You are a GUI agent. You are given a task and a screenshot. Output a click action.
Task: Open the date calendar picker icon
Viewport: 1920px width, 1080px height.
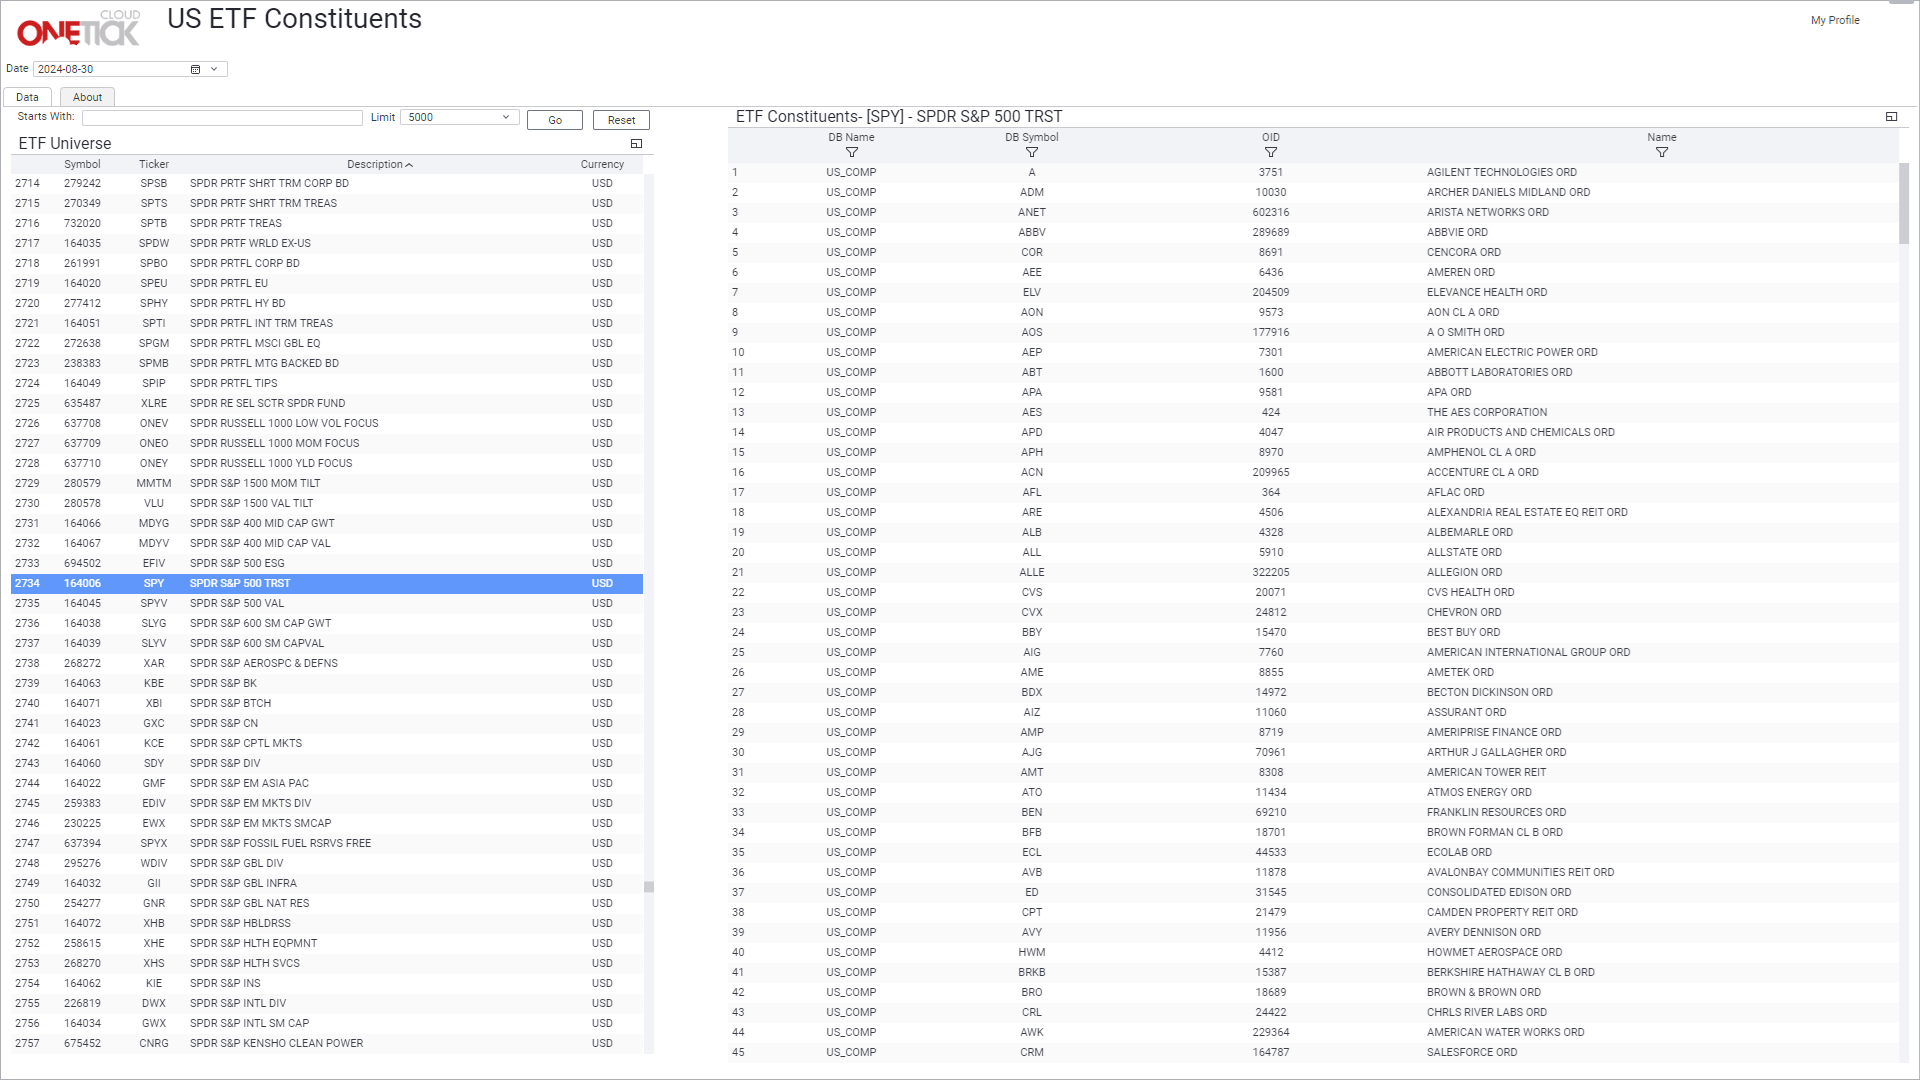tap(195, 70)
